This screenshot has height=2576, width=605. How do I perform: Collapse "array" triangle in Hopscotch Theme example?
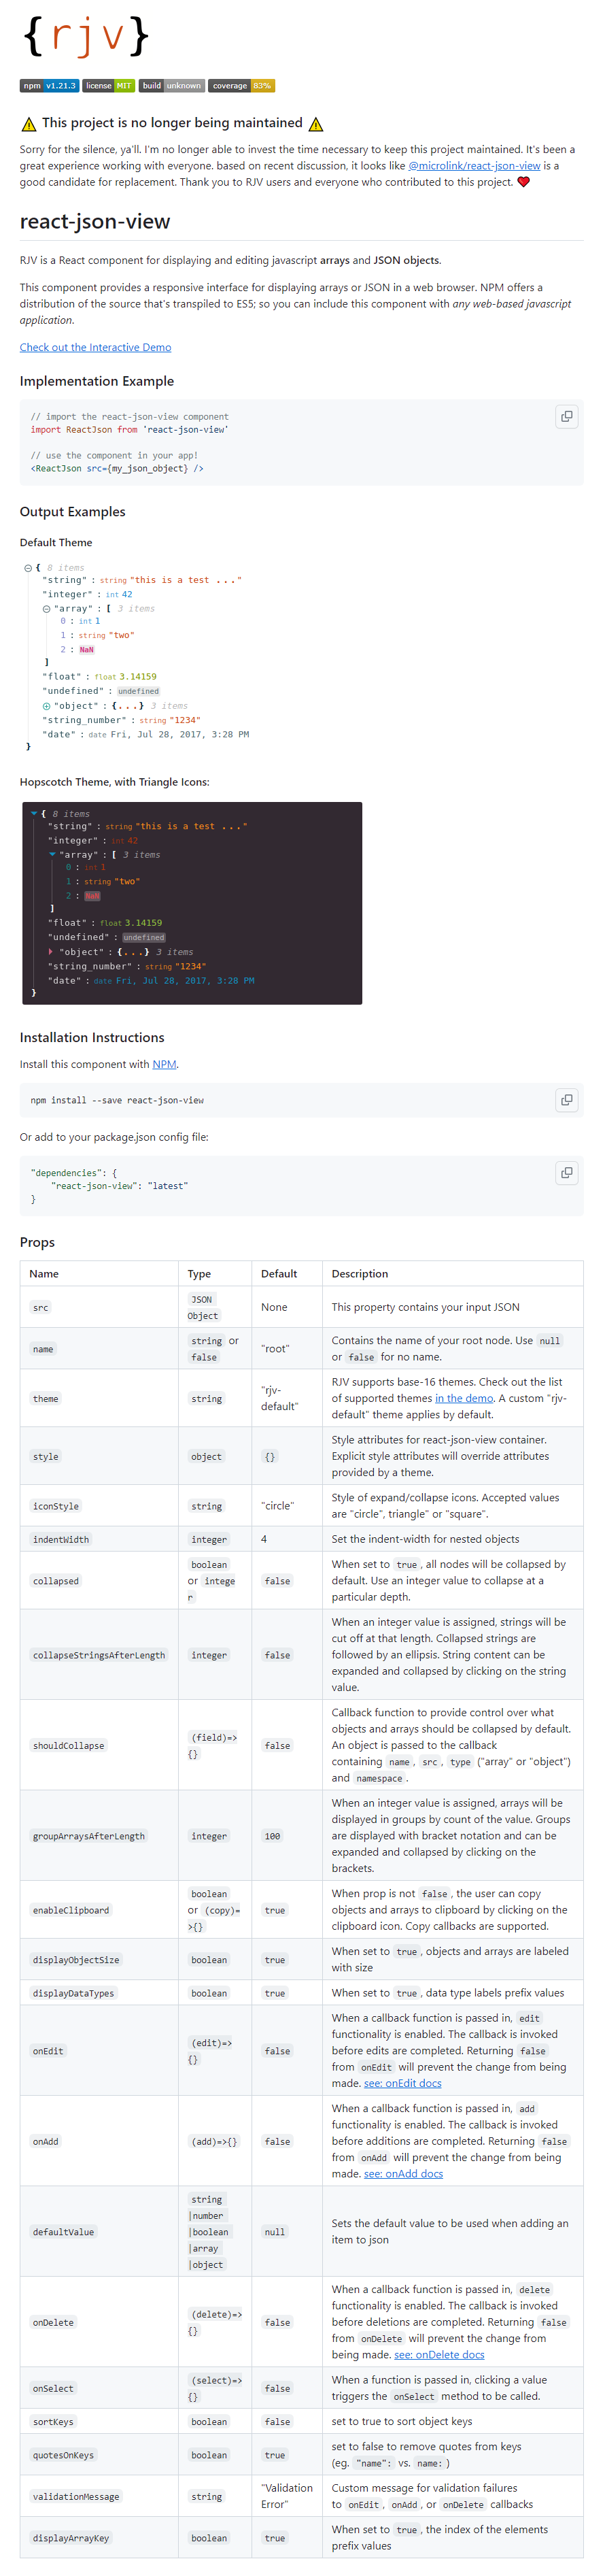click(x=52, y=855)
